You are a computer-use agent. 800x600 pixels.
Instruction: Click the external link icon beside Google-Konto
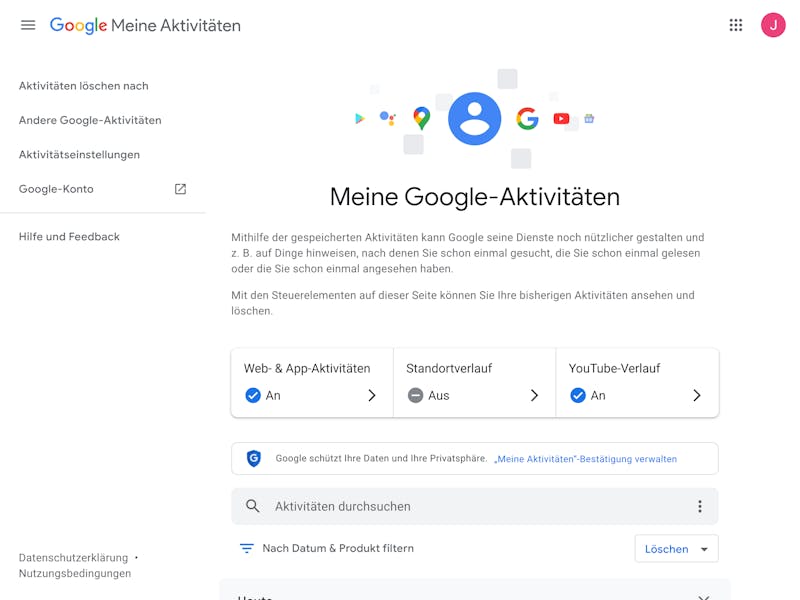pos(180,189)
